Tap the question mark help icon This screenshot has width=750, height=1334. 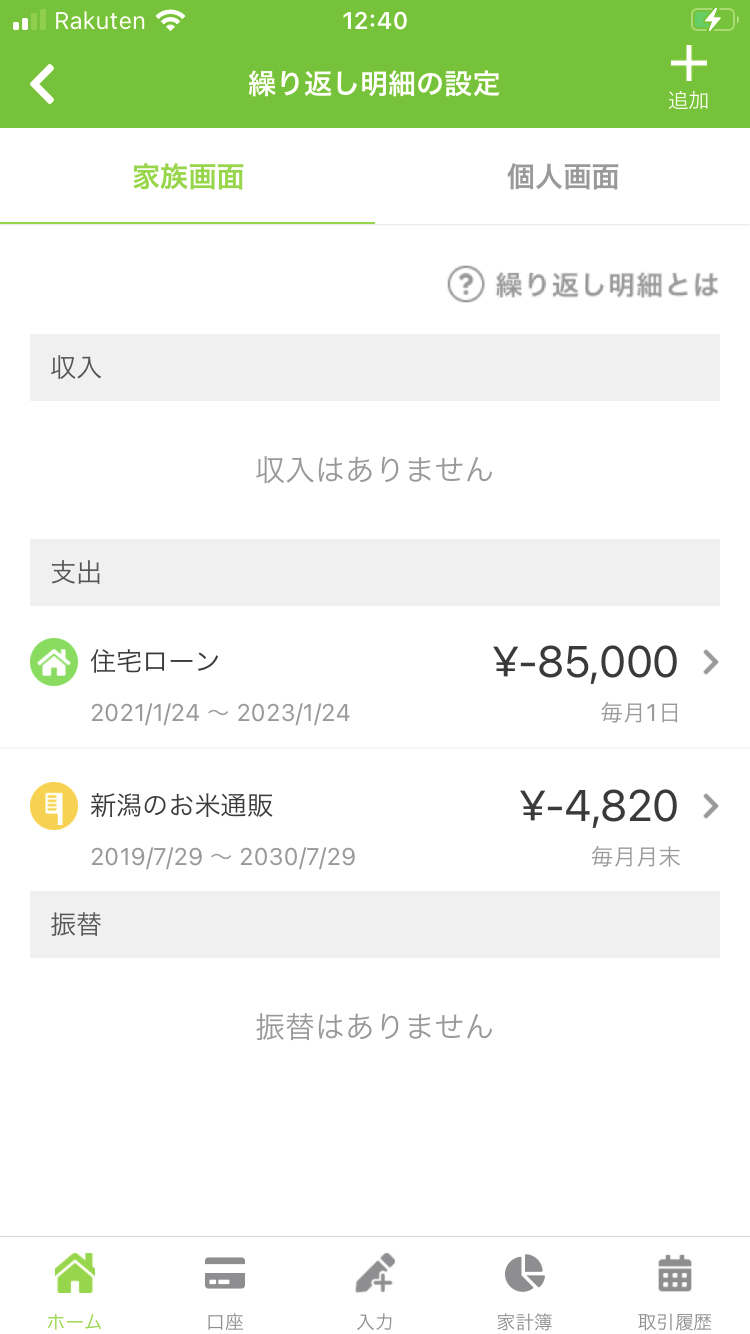(465, 285)
